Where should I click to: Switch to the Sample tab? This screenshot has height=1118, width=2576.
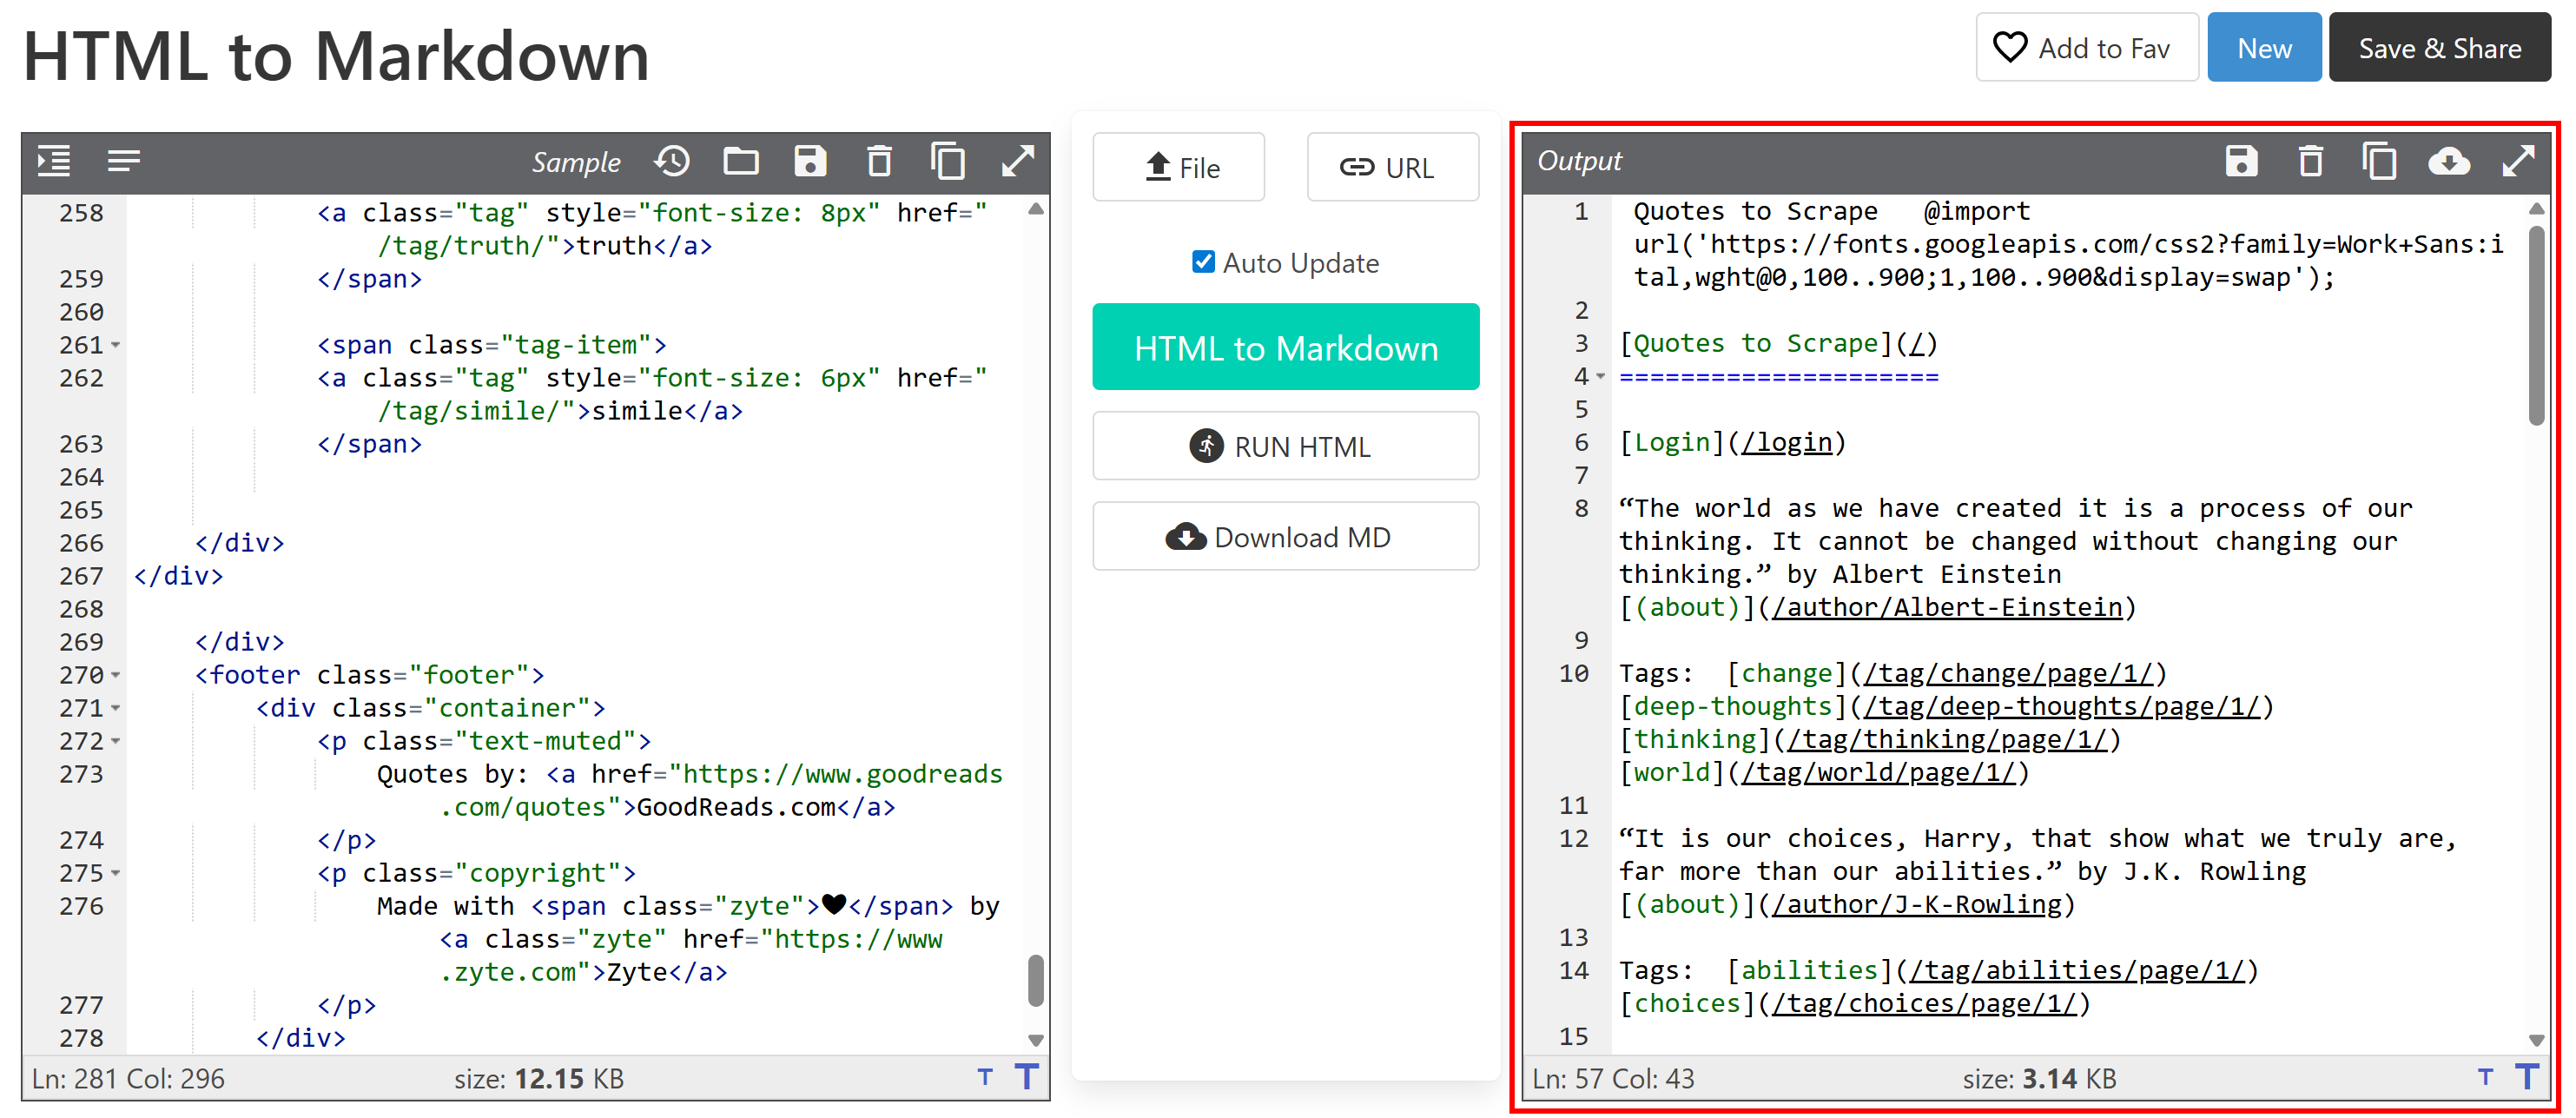pos(577,161)
